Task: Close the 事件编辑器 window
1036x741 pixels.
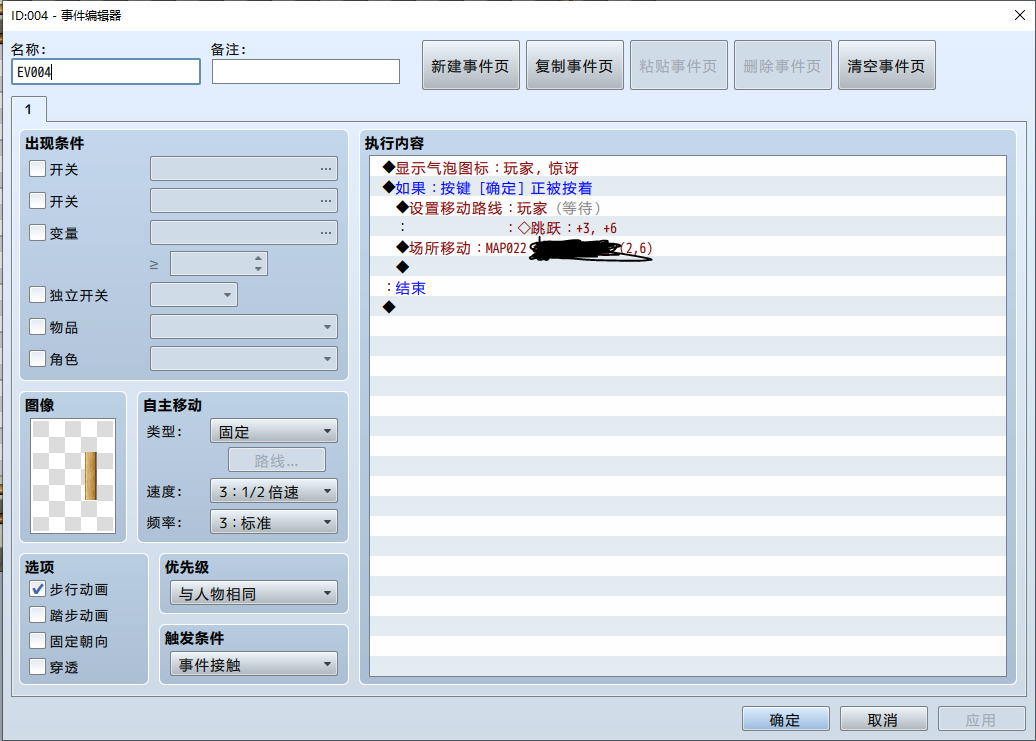Action: (1019, 15)
